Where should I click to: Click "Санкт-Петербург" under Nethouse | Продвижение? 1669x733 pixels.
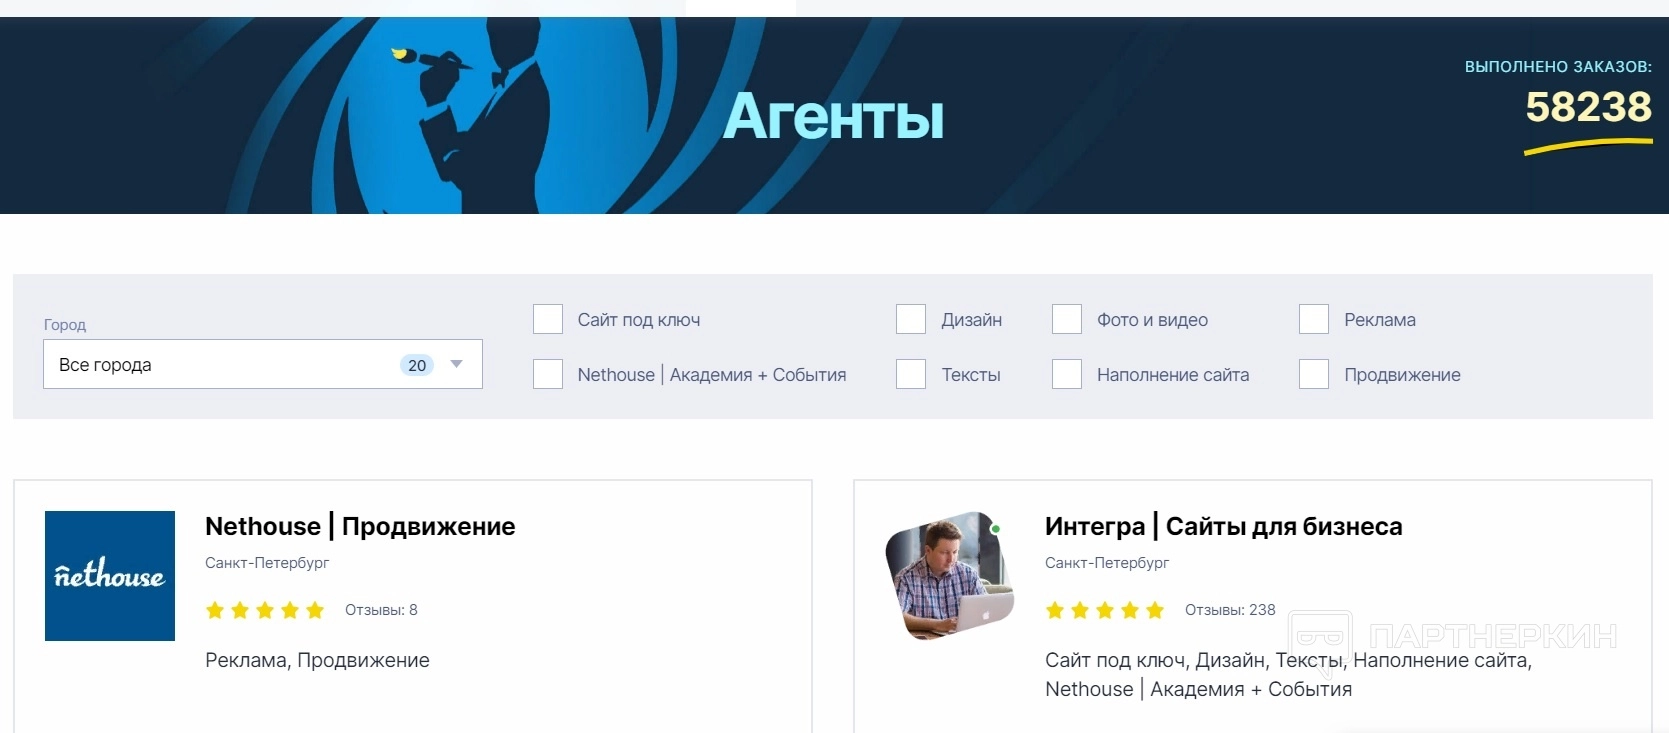tap(267, 563)
